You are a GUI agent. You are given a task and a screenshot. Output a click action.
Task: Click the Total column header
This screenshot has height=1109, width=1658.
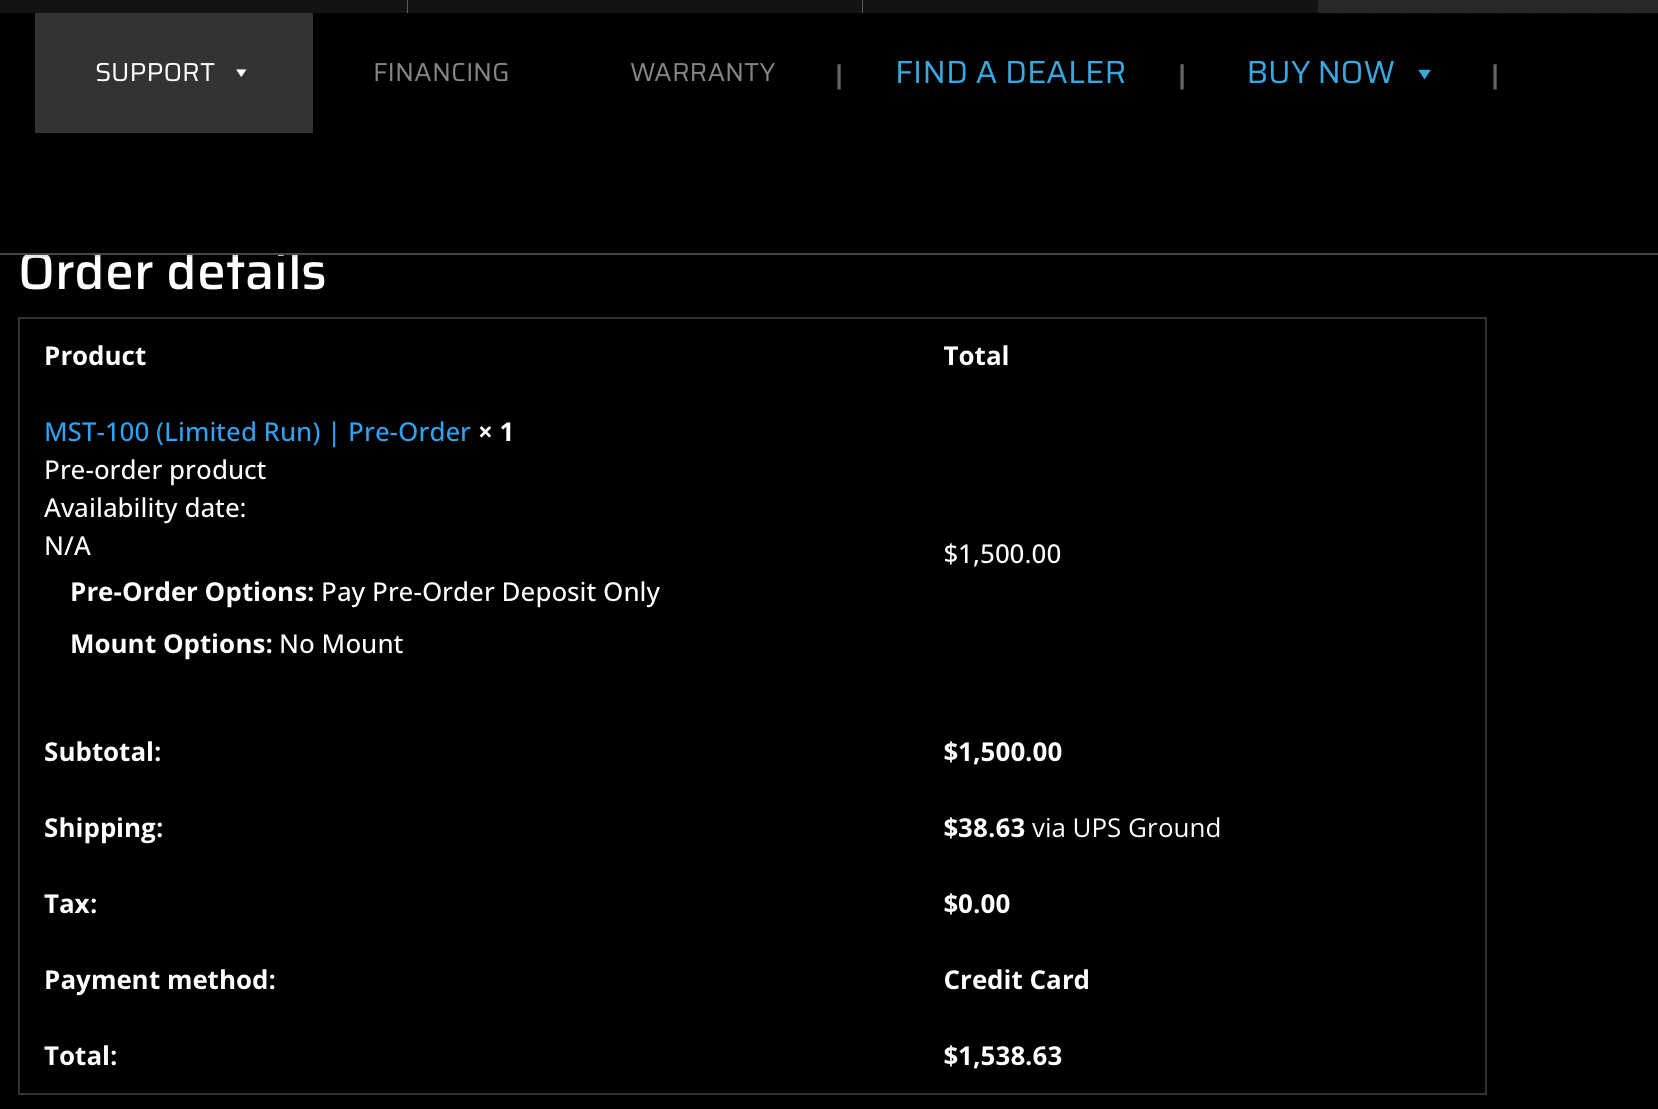tap(976, 356)
